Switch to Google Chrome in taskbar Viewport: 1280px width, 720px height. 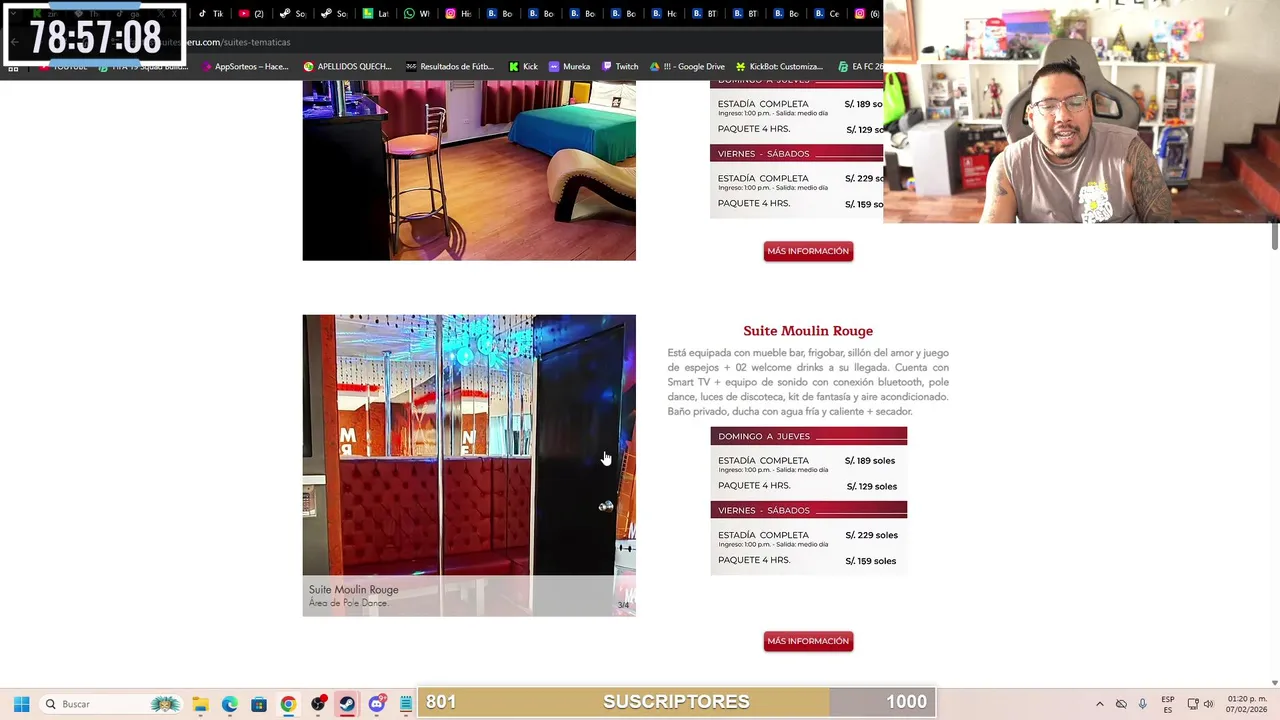[x=288, y=704]
